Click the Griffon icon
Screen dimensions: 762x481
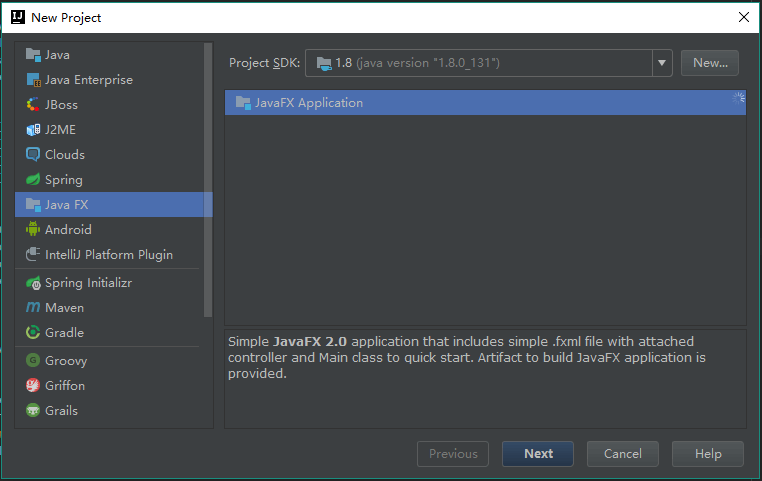33,386
